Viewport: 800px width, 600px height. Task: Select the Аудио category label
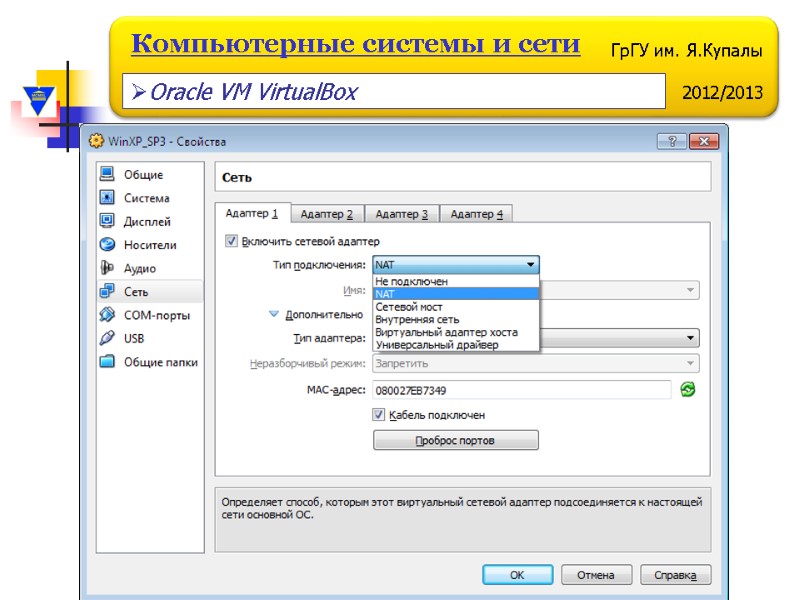pos(140,268)
